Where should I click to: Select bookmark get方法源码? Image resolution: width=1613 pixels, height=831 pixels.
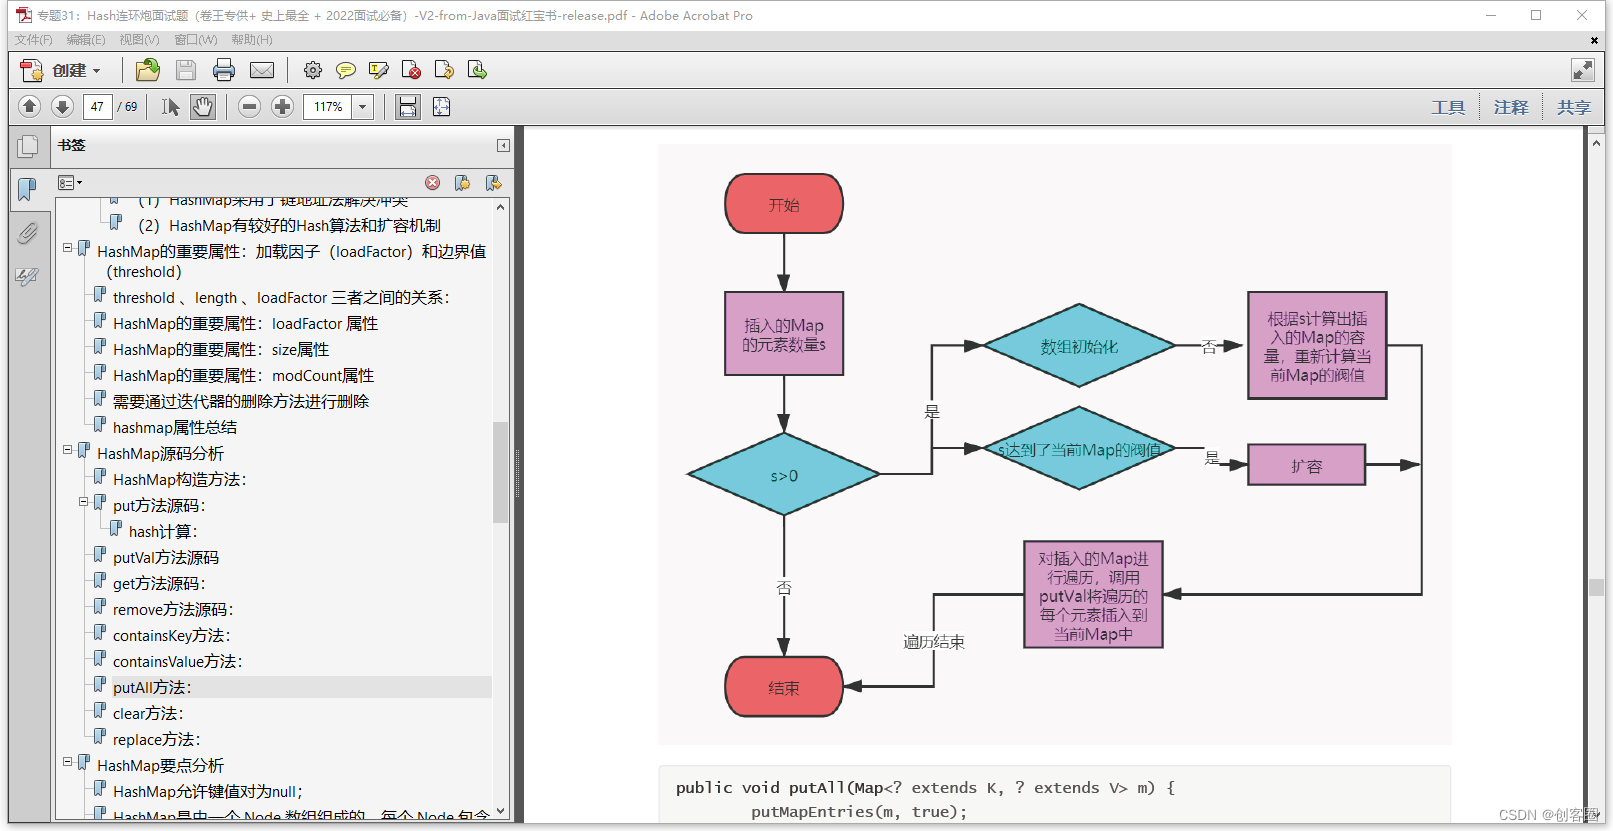tap(159, 584)
